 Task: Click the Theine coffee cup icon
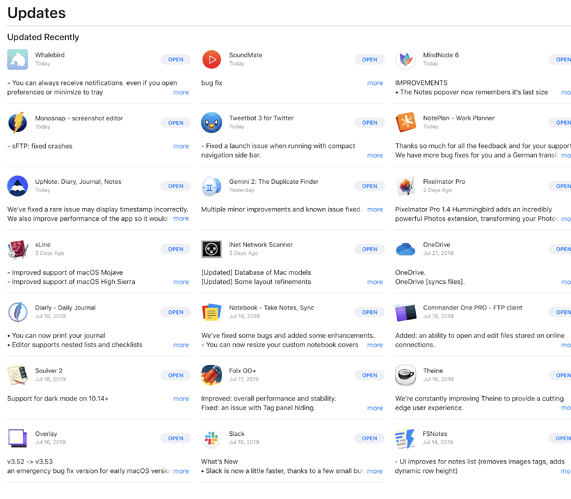coord(406,375)
